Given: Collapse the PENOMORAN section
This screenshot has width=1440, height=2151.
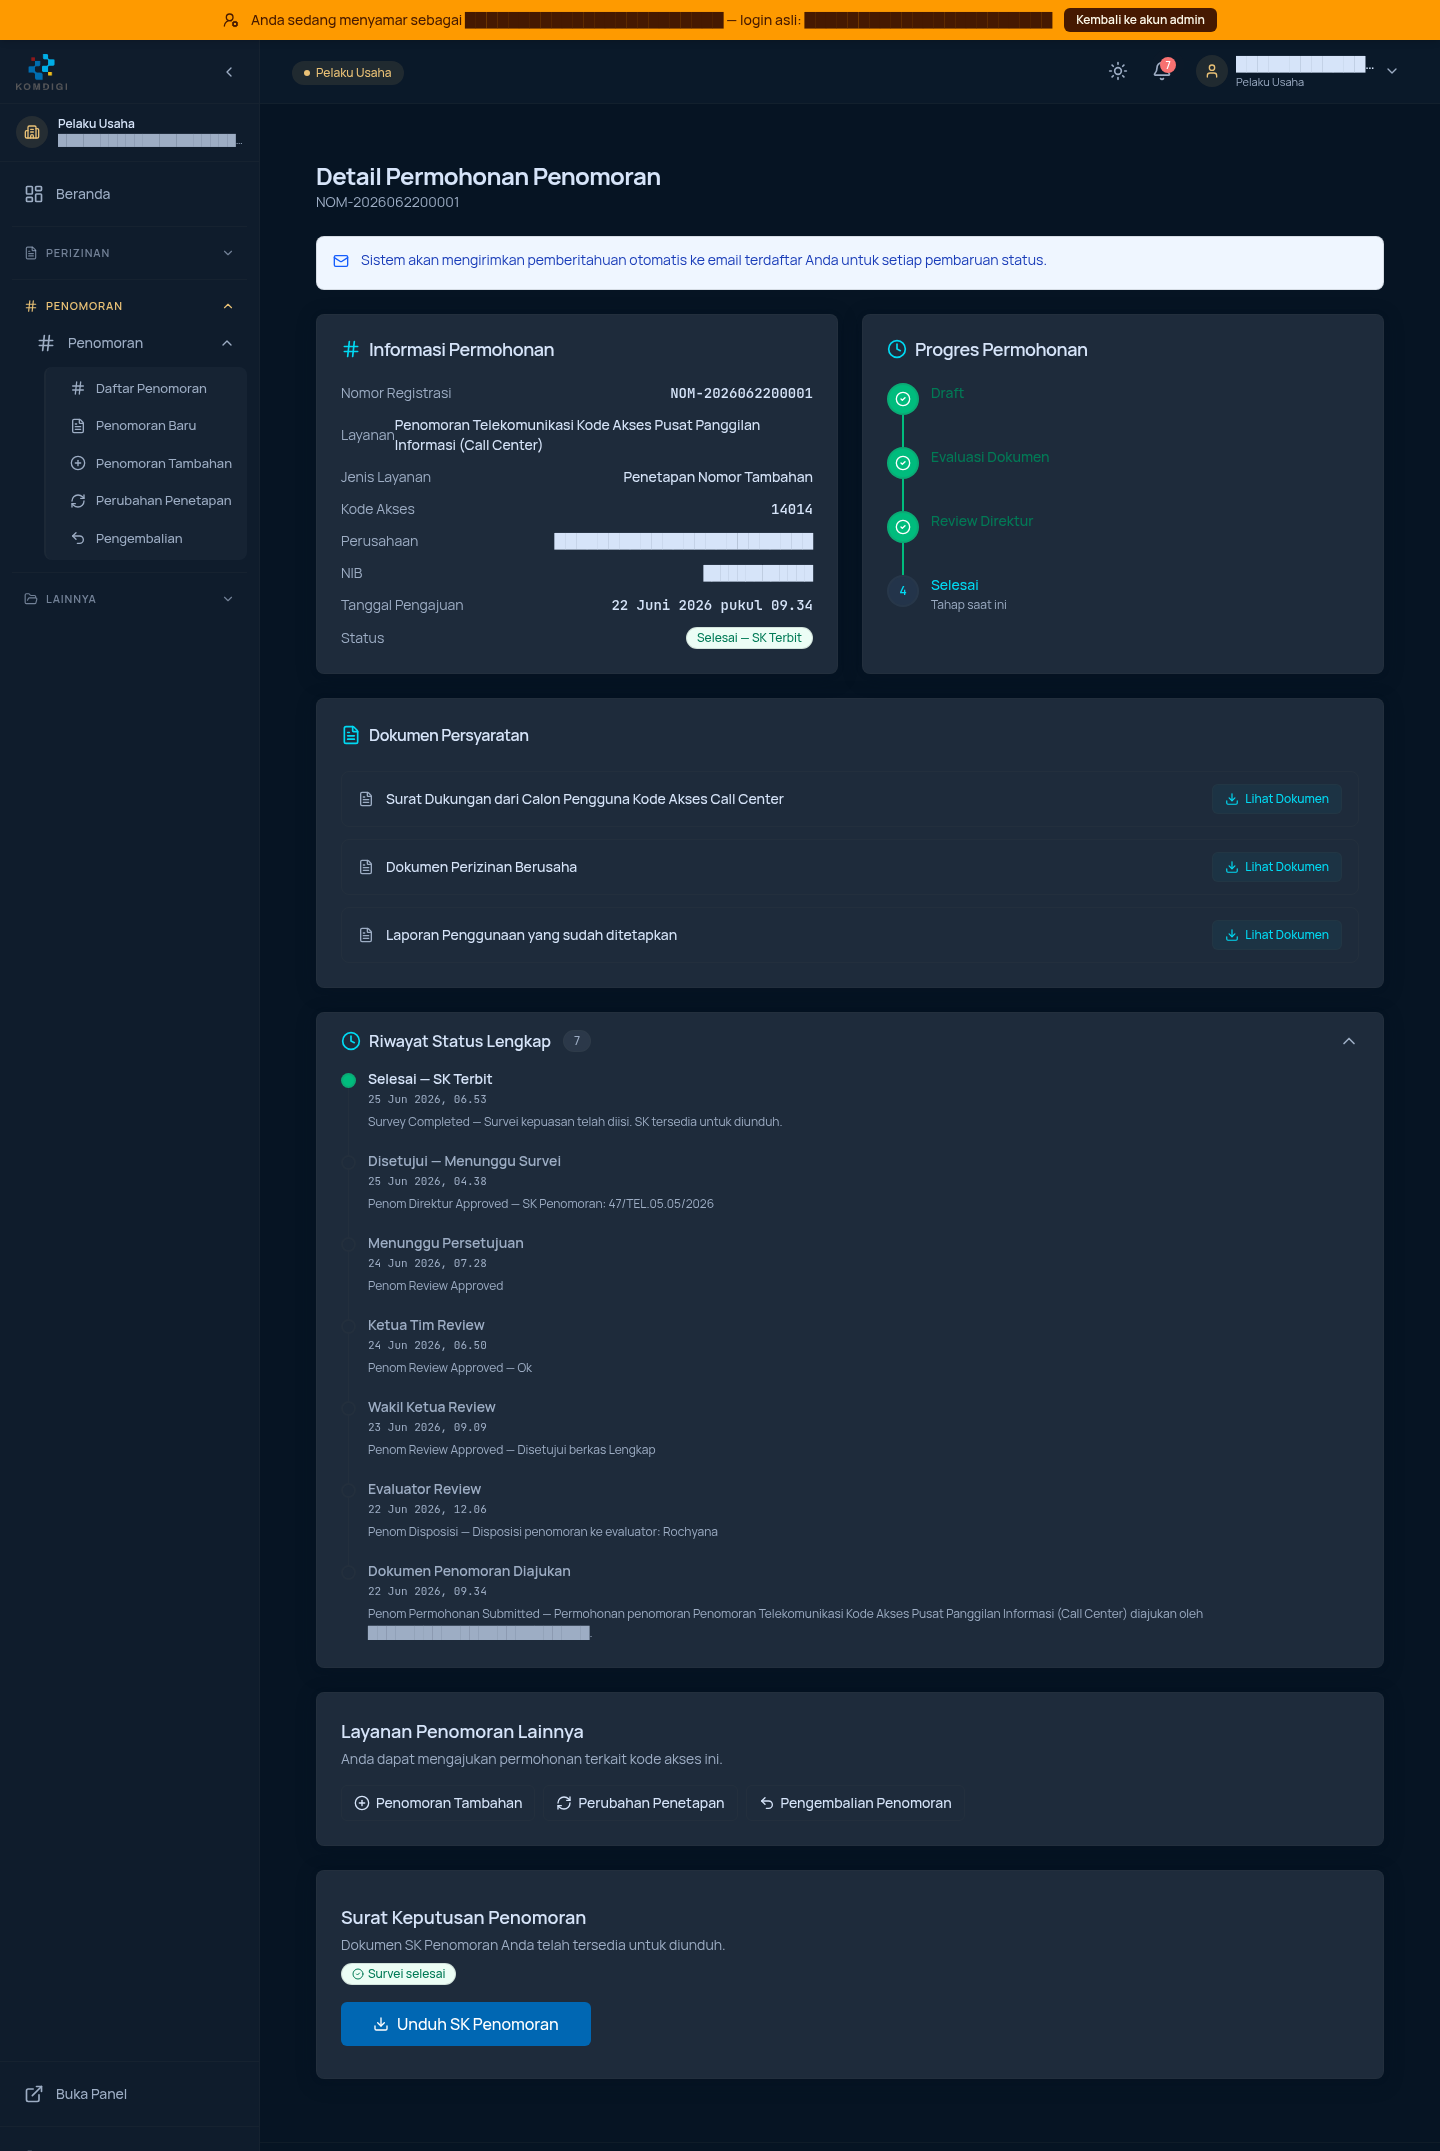Looking at the screenshot, I should pyautogui.click(x=130, y=306).
